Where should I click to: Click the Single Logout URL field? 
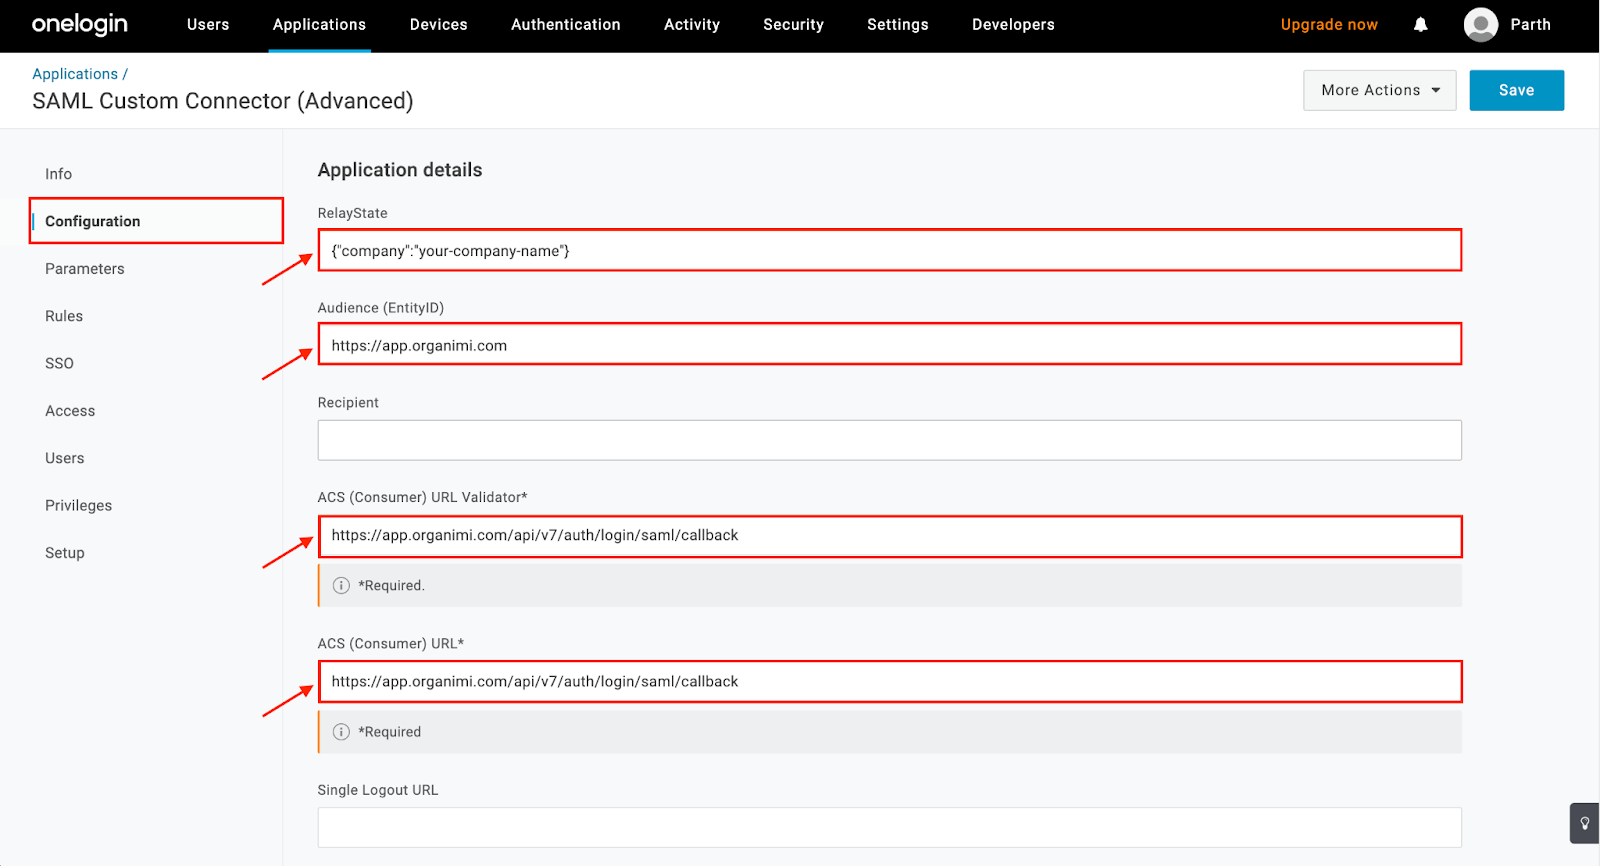point(890,827)
